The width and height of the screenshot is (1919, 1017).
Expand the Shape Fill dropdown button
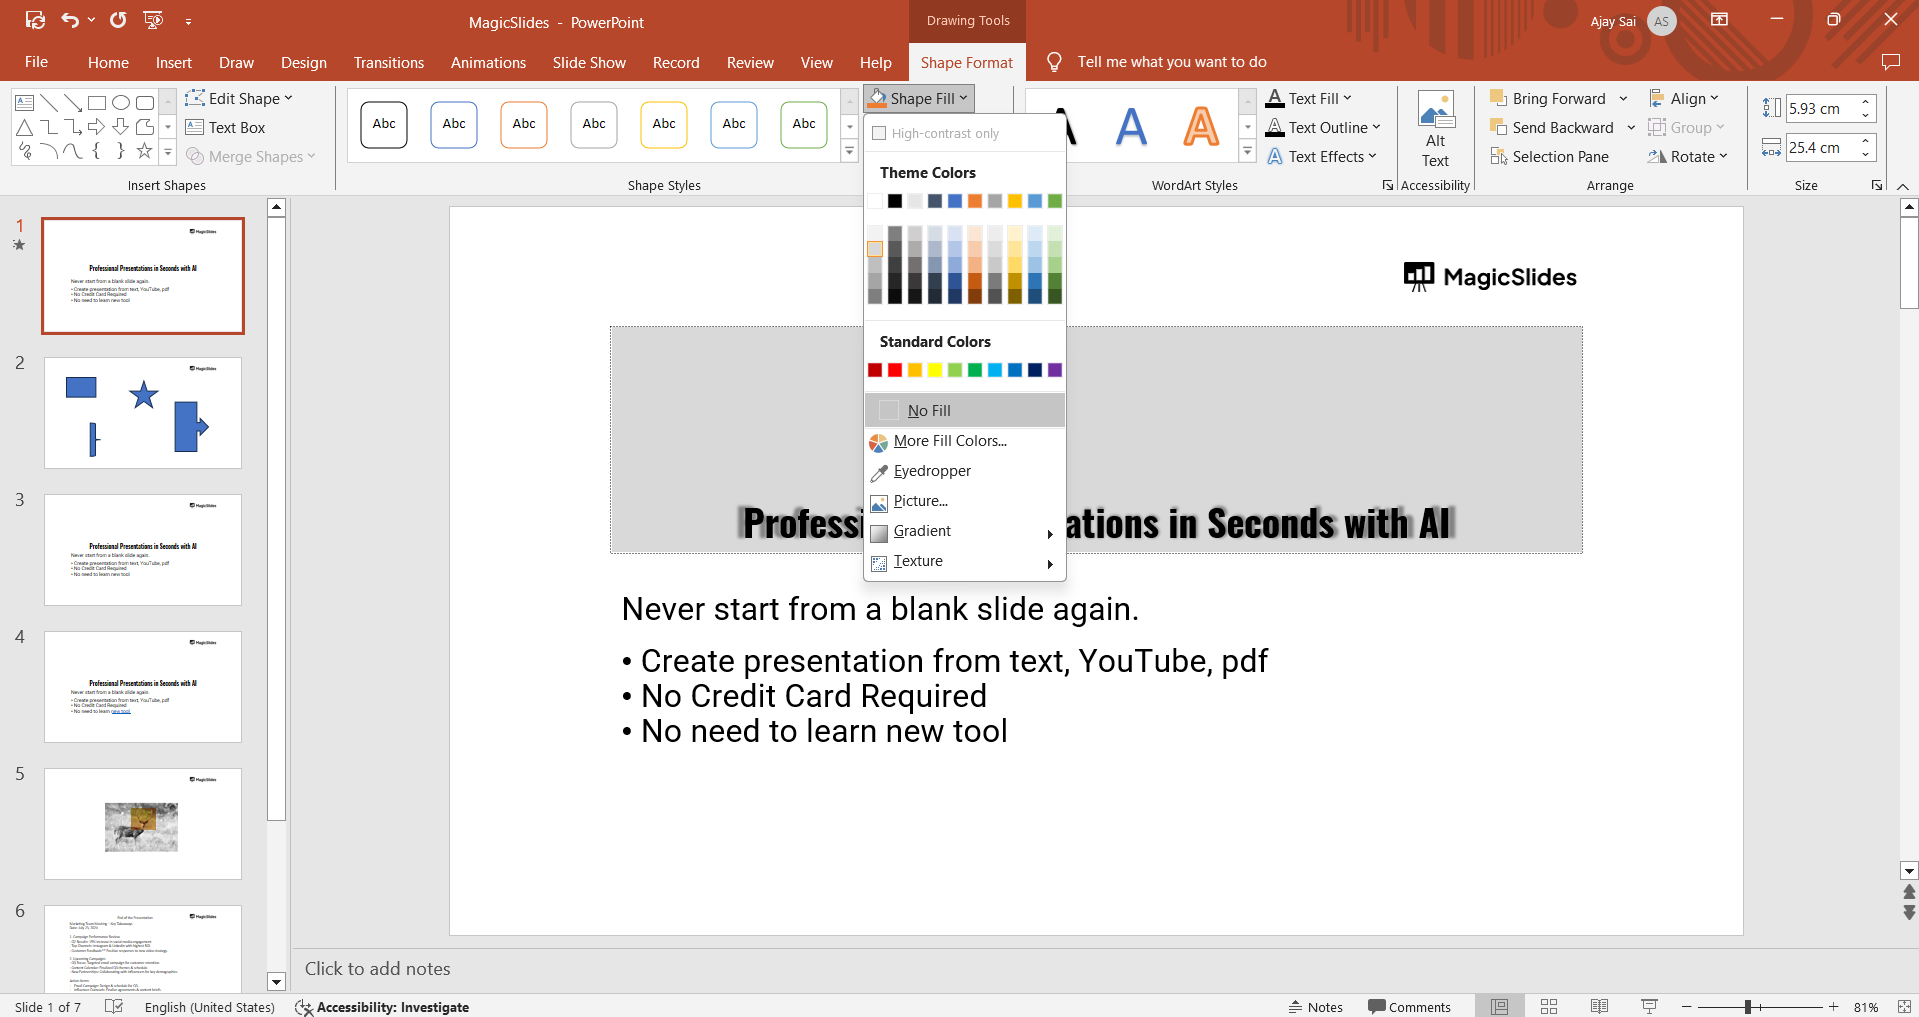pos(920,98)
